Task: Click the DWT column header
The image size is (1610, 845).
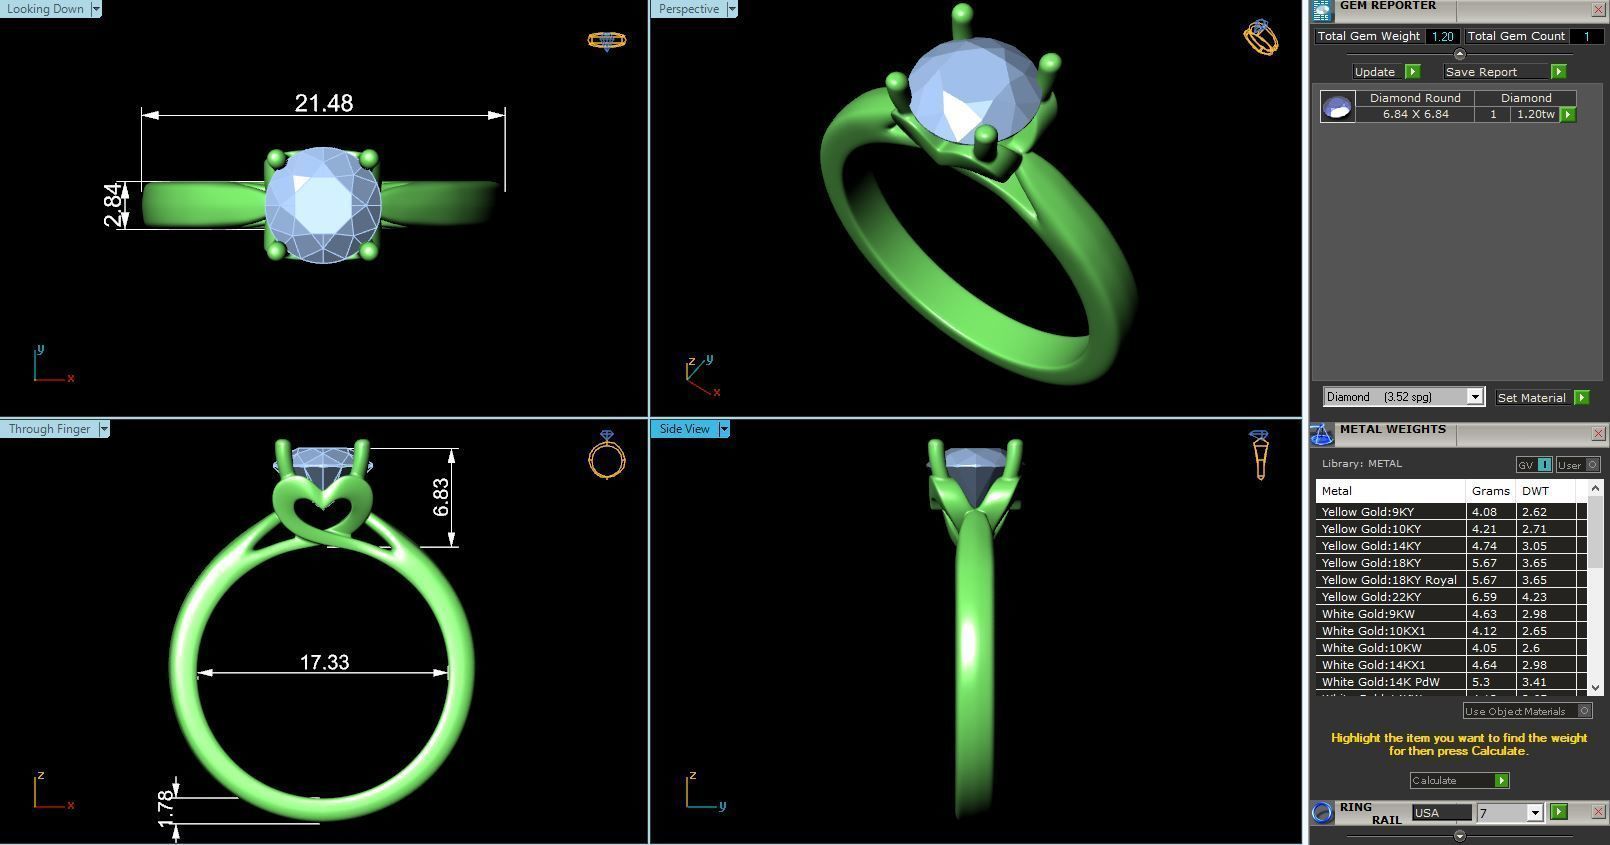Action: point(1545,491)
